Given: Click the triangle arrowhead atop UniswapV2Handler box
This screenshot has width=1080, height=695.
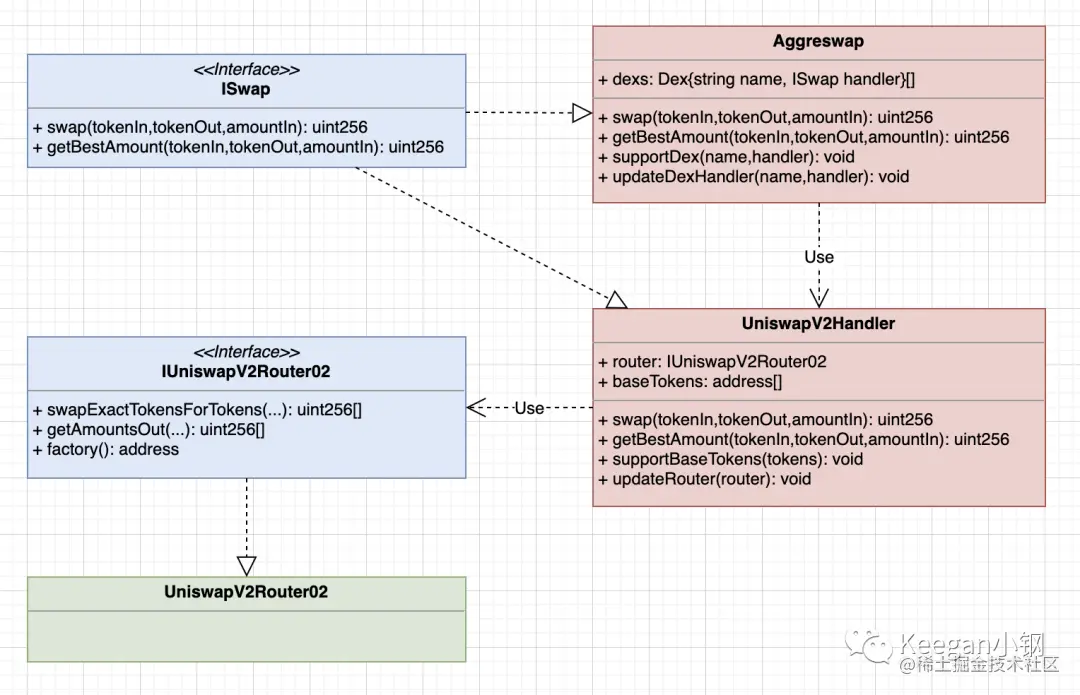Looking at the screenshot, I should click(616, 300).
